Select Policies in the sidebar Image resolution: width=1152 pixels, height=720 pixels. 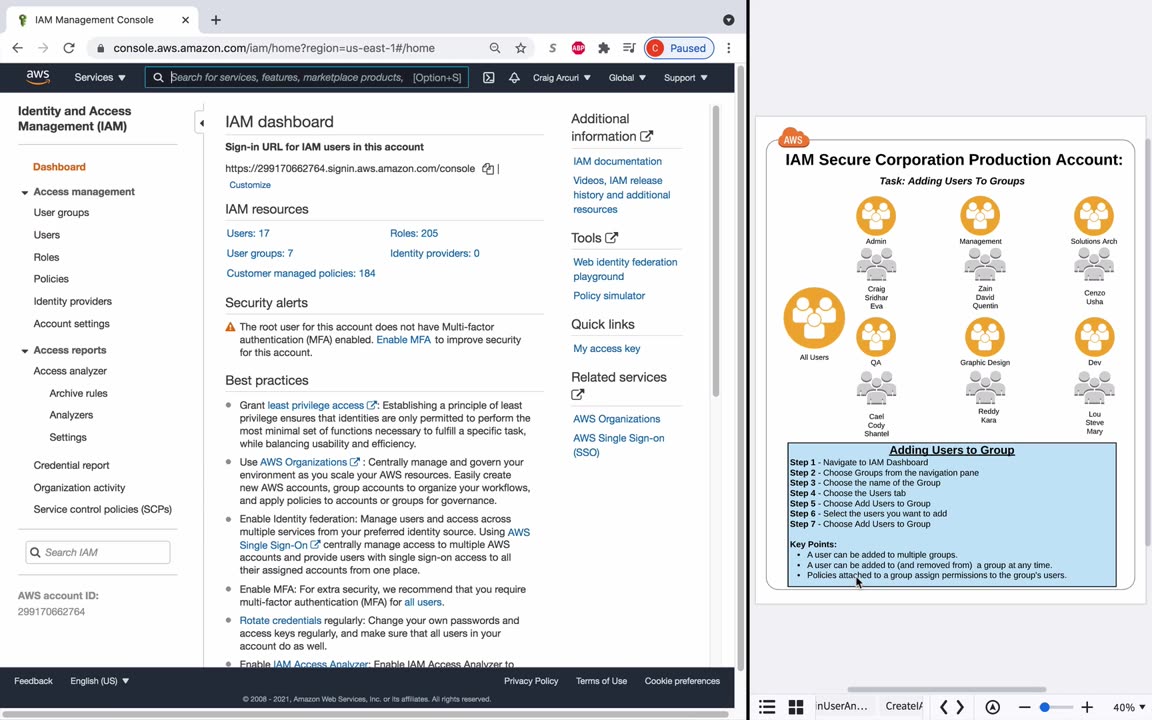(x=51, y=279)
